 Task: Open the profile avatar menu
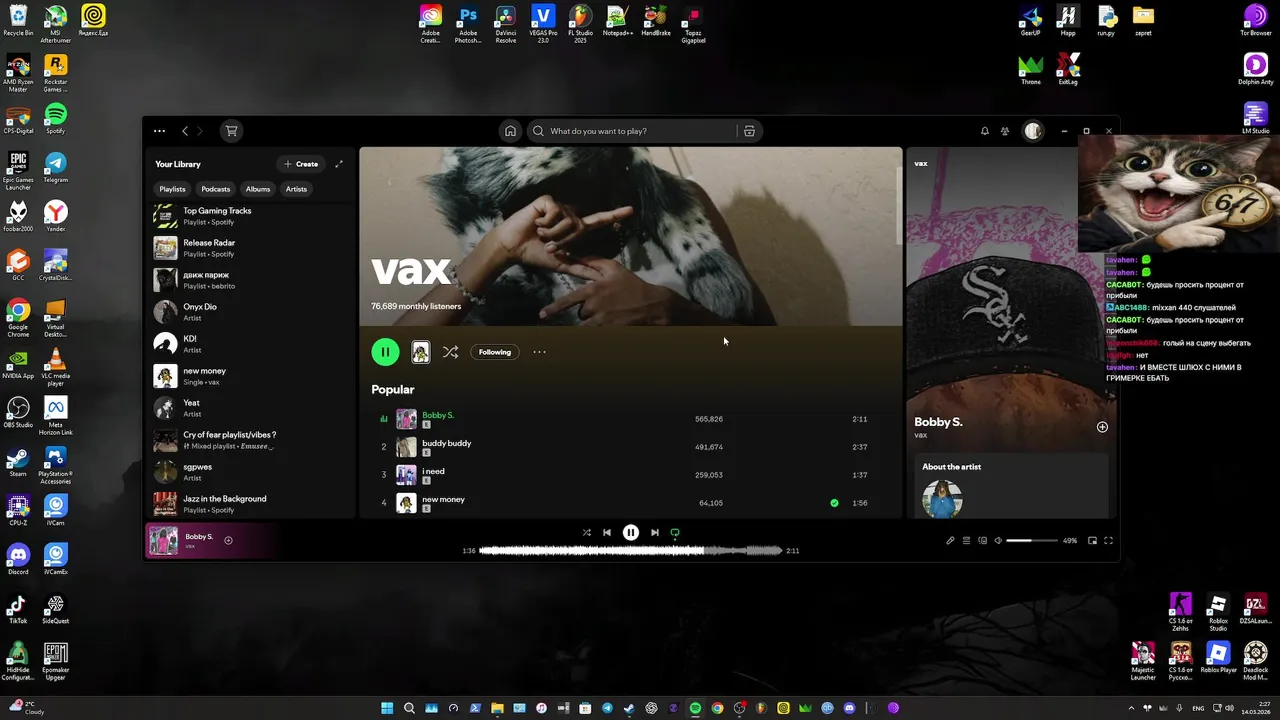[x=1033, y=131]
